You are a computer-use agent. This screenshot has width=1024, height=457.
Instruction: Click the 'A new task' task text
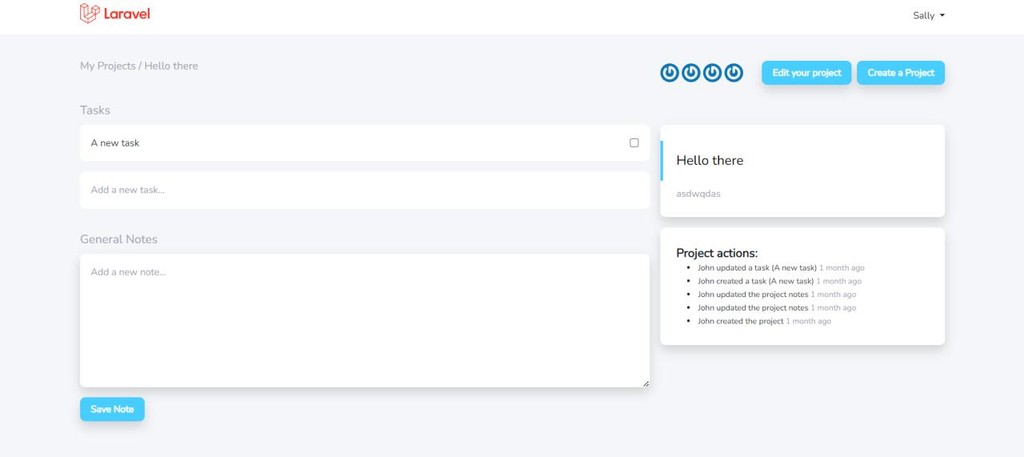[x=115, y=143]
